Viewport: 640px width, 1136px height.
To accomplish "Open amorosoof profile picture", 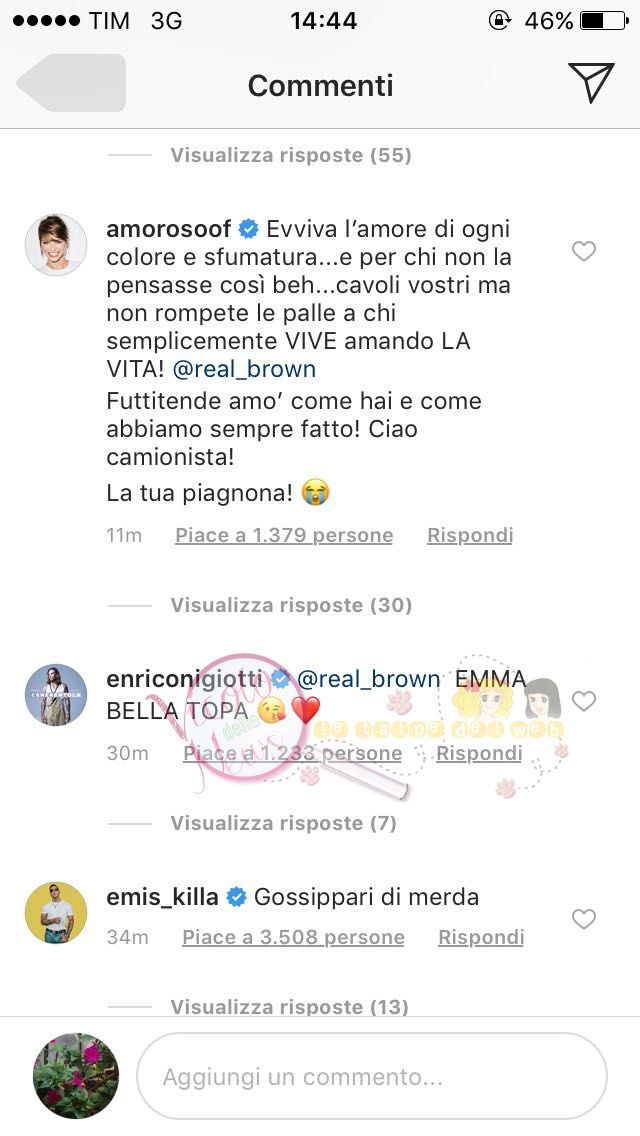I will (x=56, y=245).
